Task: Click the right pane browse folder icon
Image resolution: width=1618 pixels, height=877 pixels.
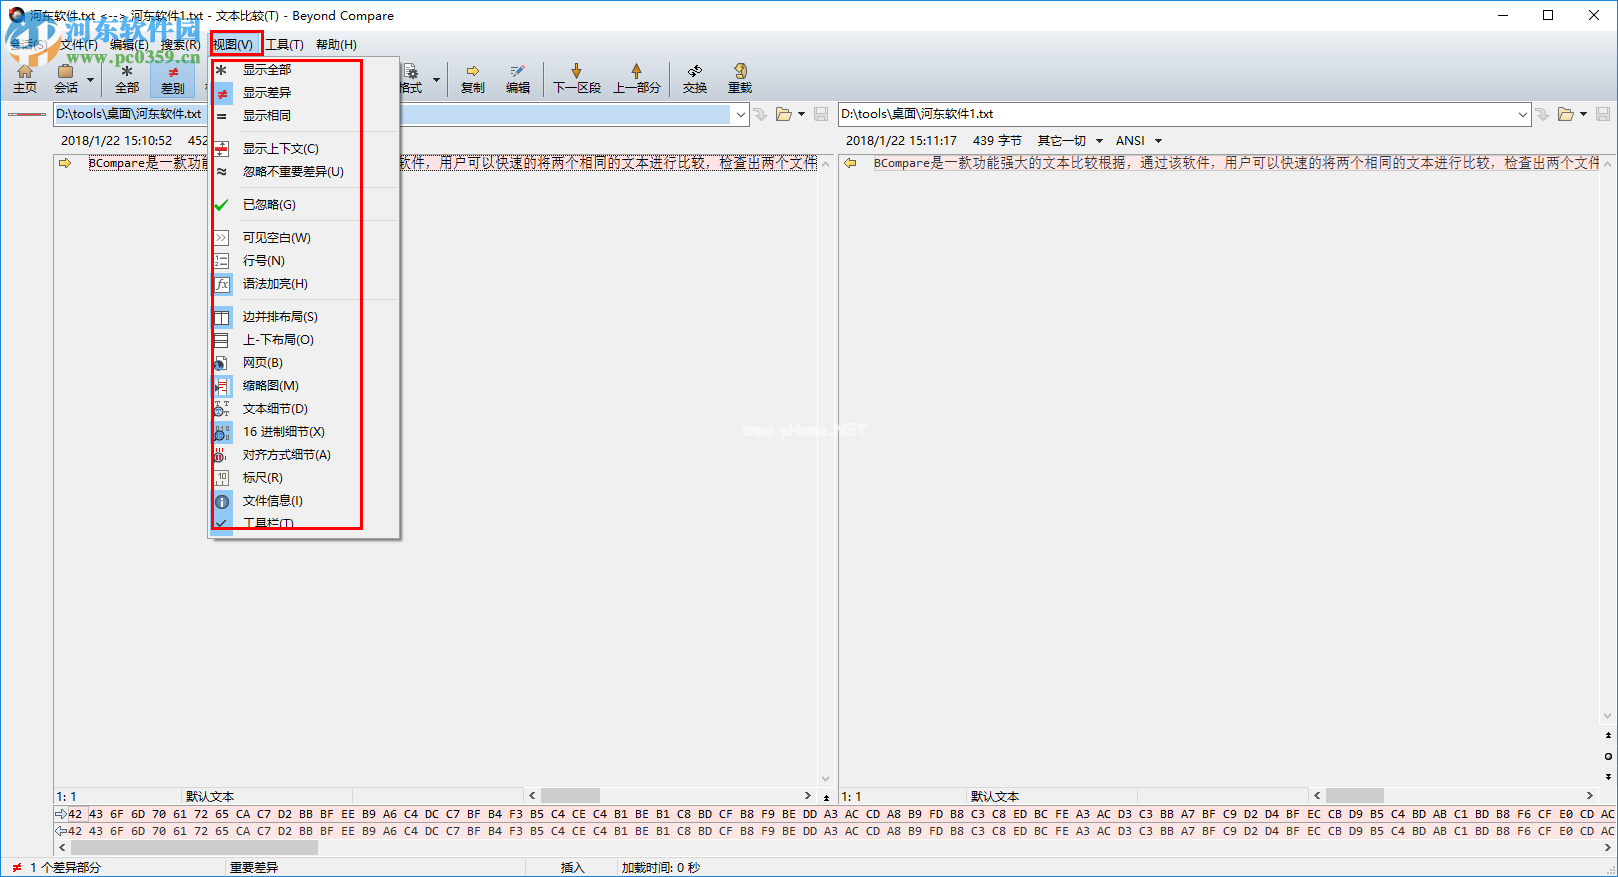Action: coord(1566,114)
